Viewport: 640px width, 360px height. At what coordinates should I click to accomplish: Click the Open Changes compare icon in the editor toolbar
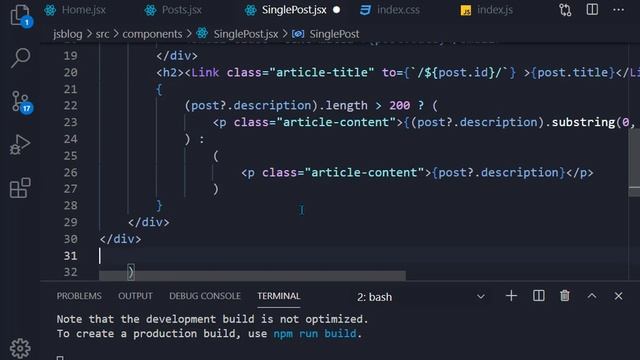[565, 10]
